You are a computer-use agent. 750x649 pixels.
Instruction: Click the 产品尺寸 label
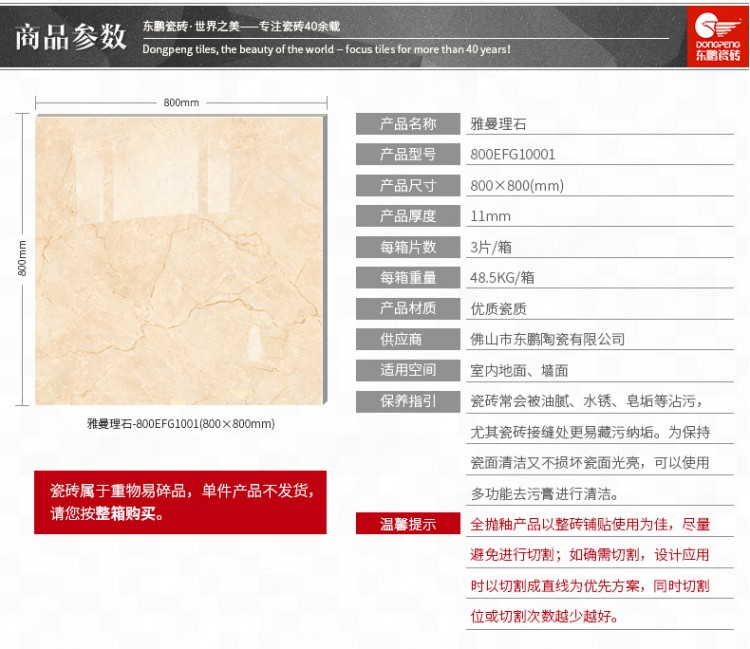click(x=408, y=186)
